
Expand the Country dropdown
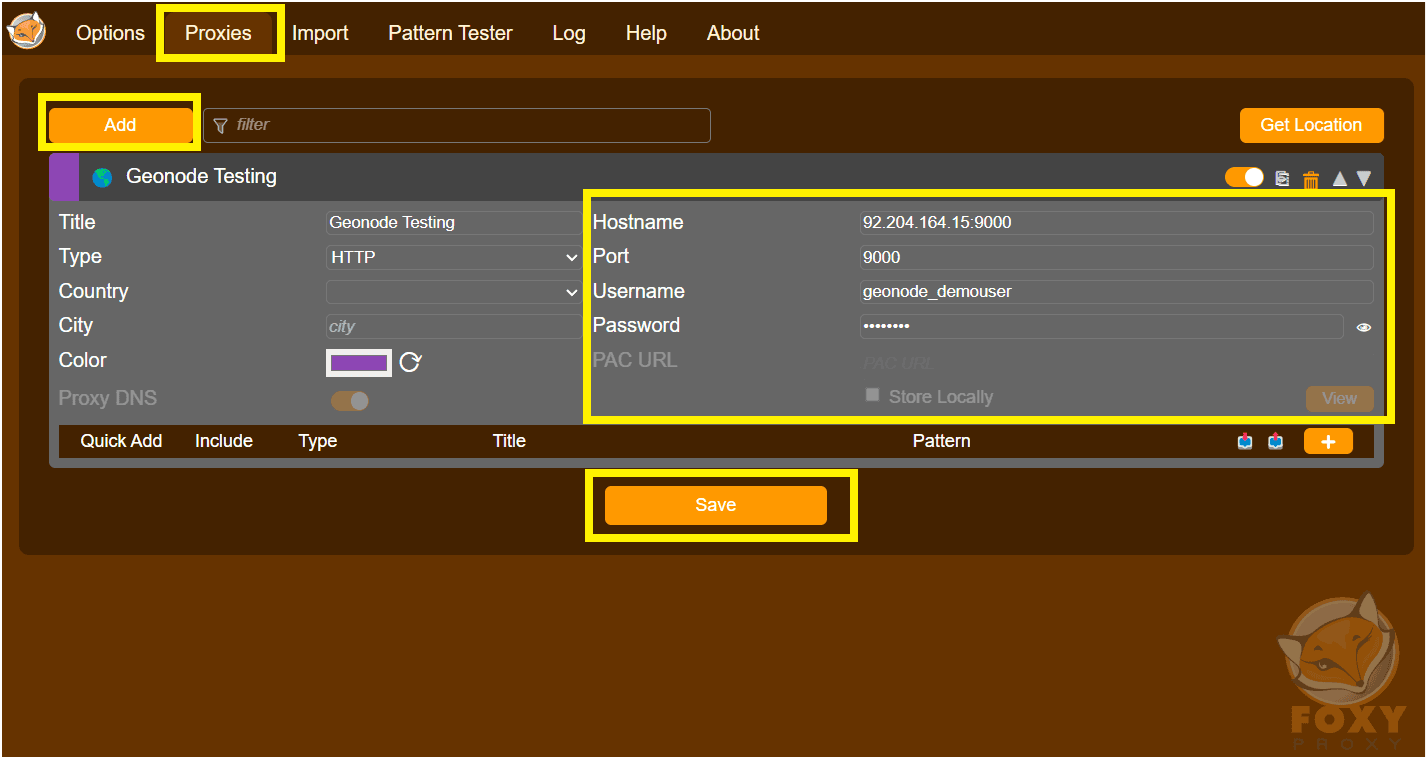click(453, 291)
